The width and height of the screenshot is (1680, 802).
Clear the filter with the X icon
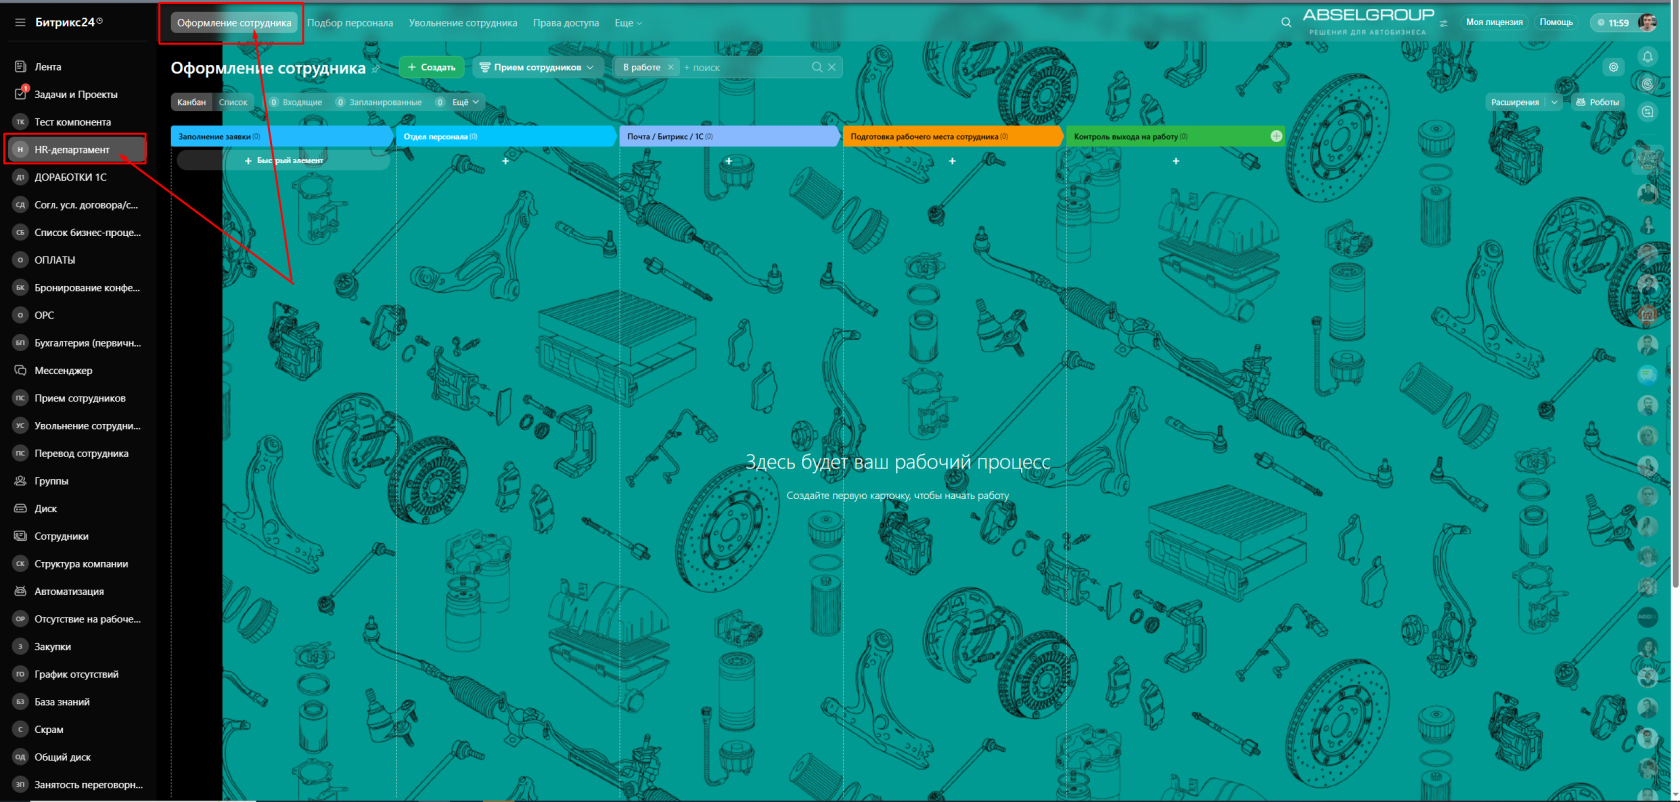pos(831,67)
